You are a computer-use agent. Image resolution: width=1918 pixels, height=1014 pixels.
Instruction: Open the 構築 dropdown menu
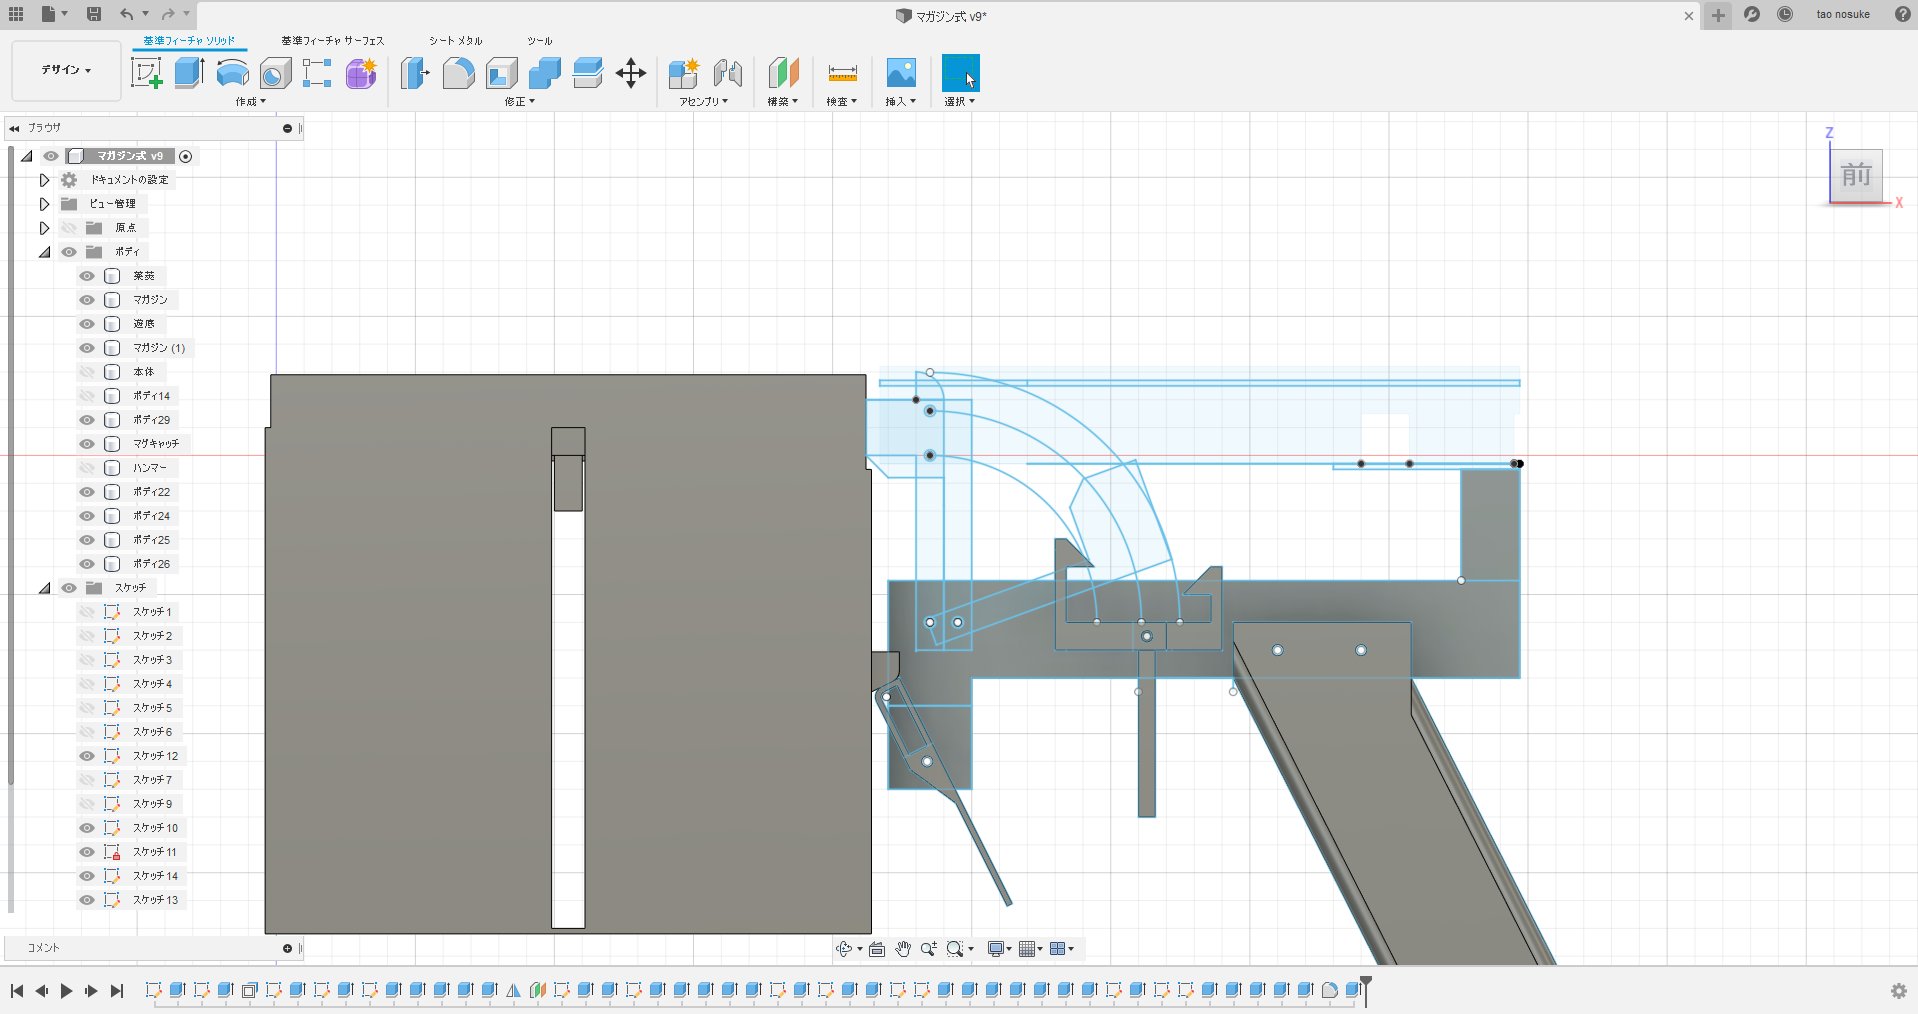click(x=782, y=101)
